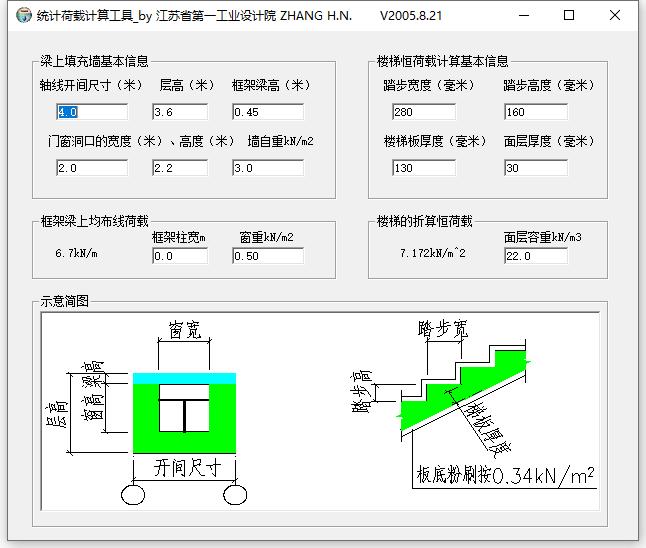Click the 层高（米） label
This screenshot has width=646, height=548.
point(187,85)
